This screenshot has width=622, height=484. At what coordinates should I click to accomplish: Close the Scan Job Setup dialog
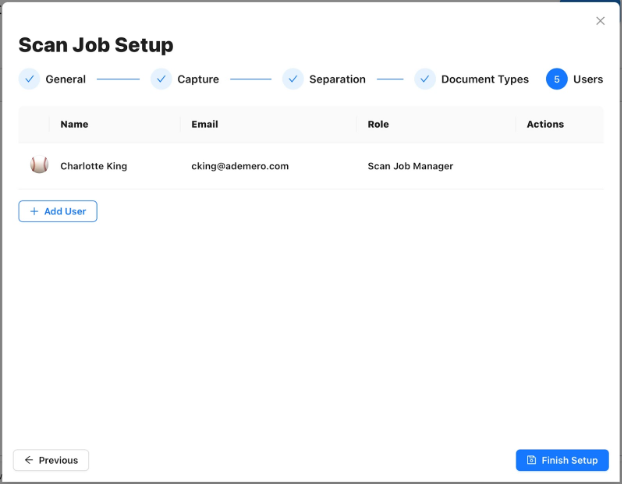pos(600,21)
